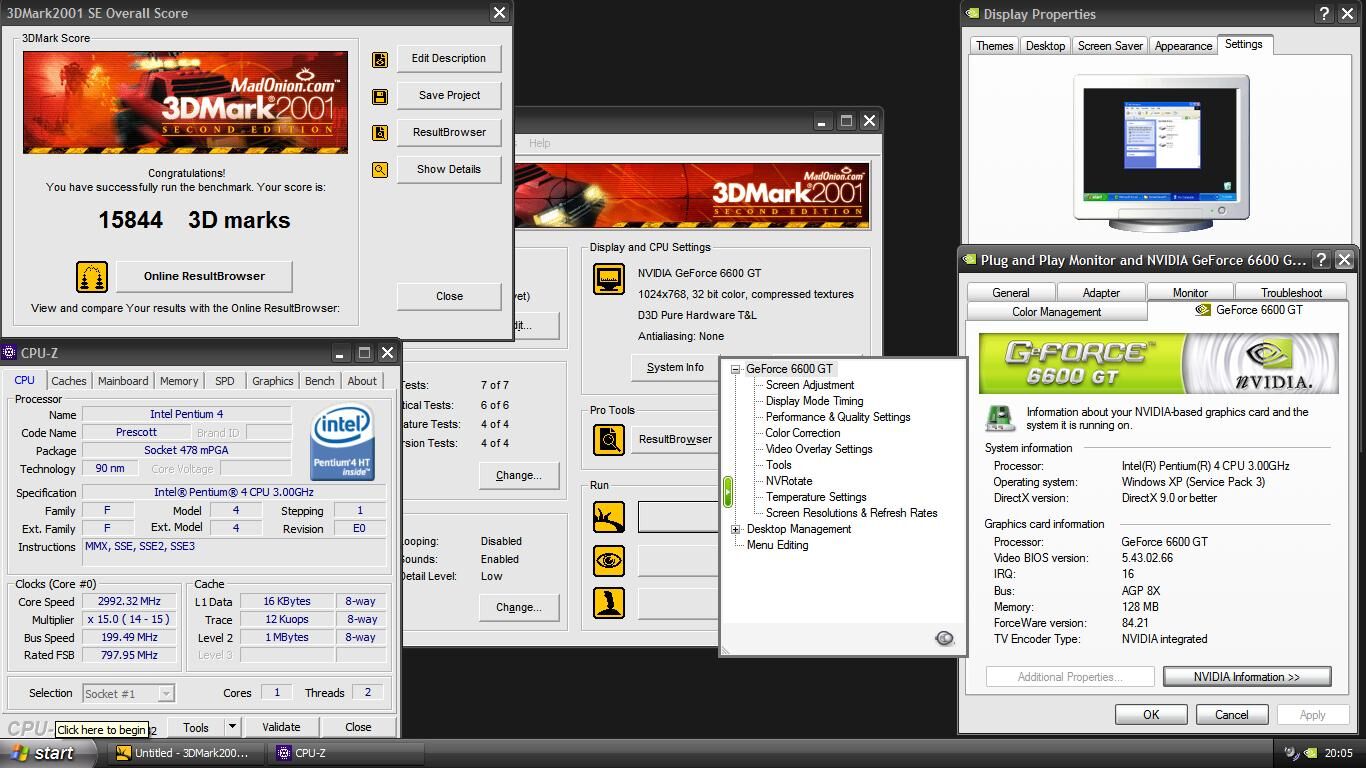The height and width of the screenshot is (768, 1366).
Task: Click the eye icon under Run
Action: [609, 561]
